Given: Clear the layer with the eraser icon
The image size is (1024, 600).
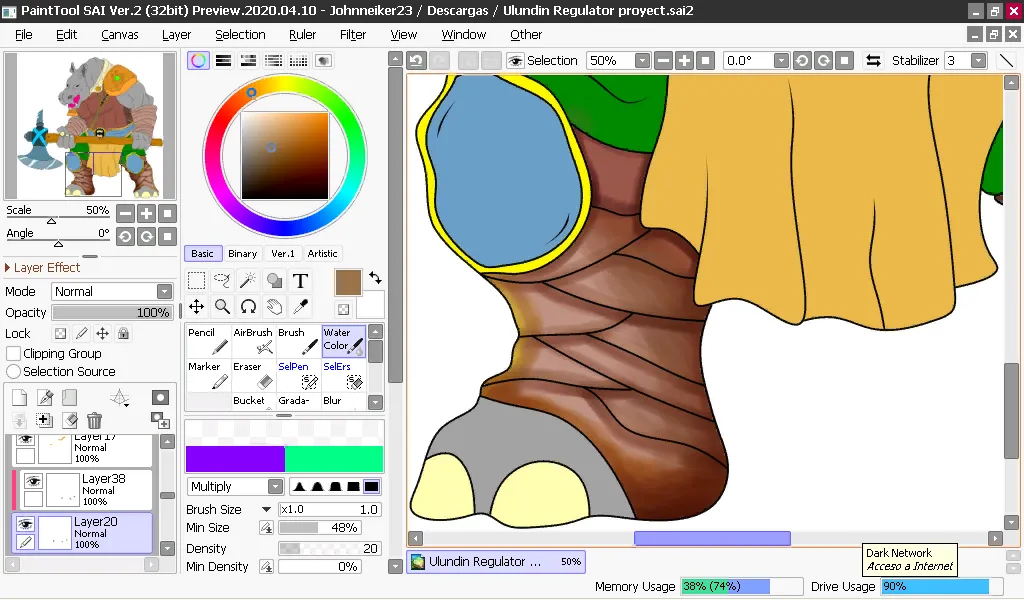Looking at the screenshot, I should click(x=70, y=420).
